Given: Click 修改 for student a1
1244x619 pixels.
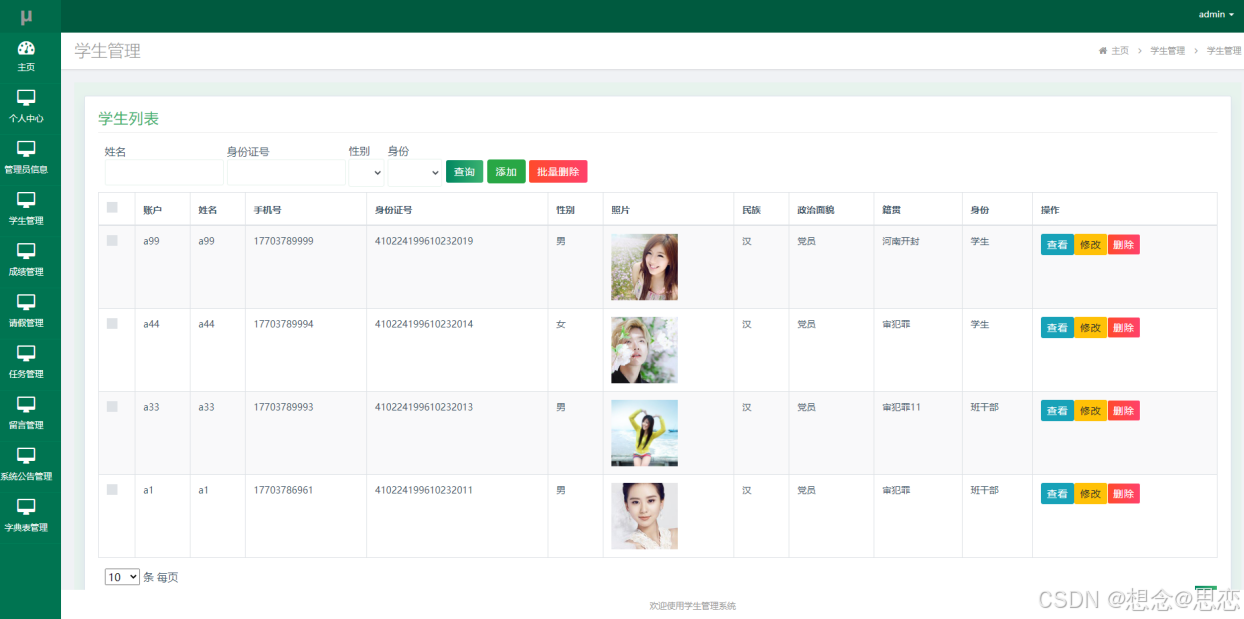Looking at the screenshot, I should tap(1090, 494).
